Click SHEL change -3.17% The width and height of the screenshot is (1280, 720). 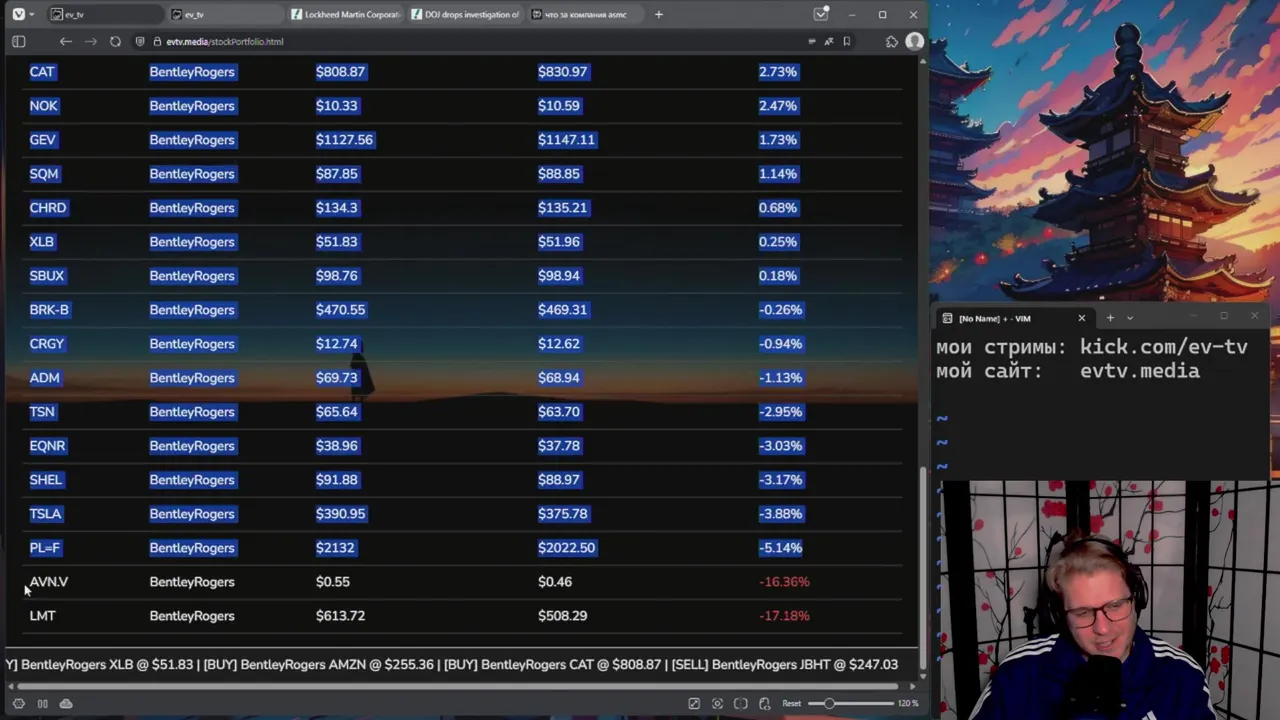780,480
